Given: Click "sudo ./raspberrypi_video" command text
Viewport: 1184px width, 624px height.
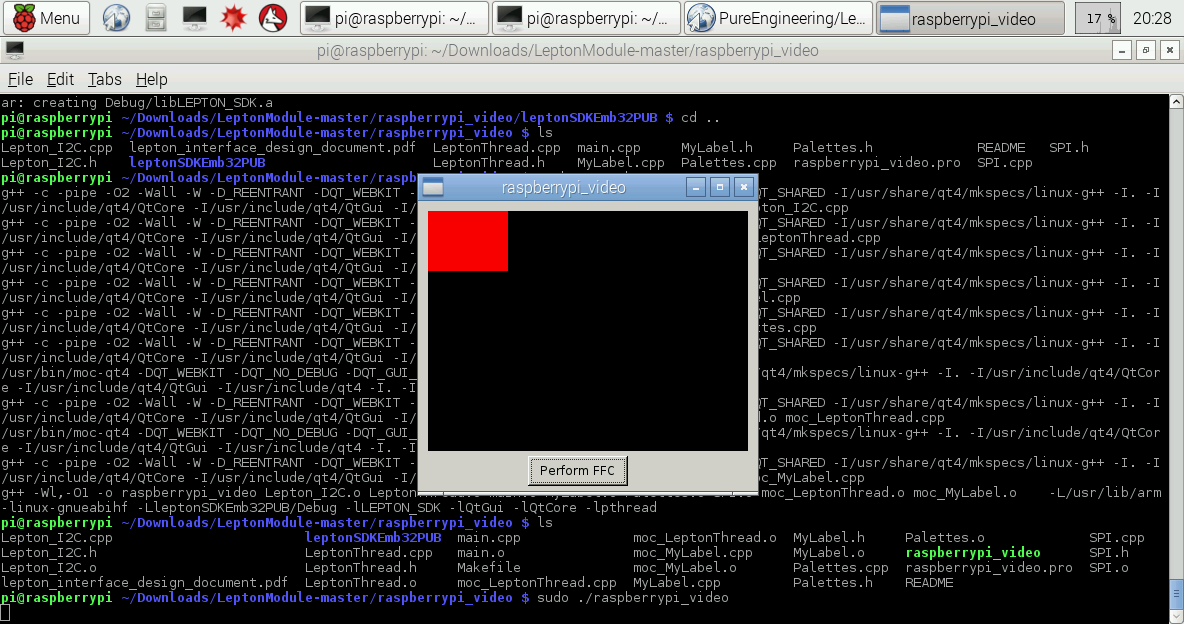Looking at the screenshot, I should 633,598.
